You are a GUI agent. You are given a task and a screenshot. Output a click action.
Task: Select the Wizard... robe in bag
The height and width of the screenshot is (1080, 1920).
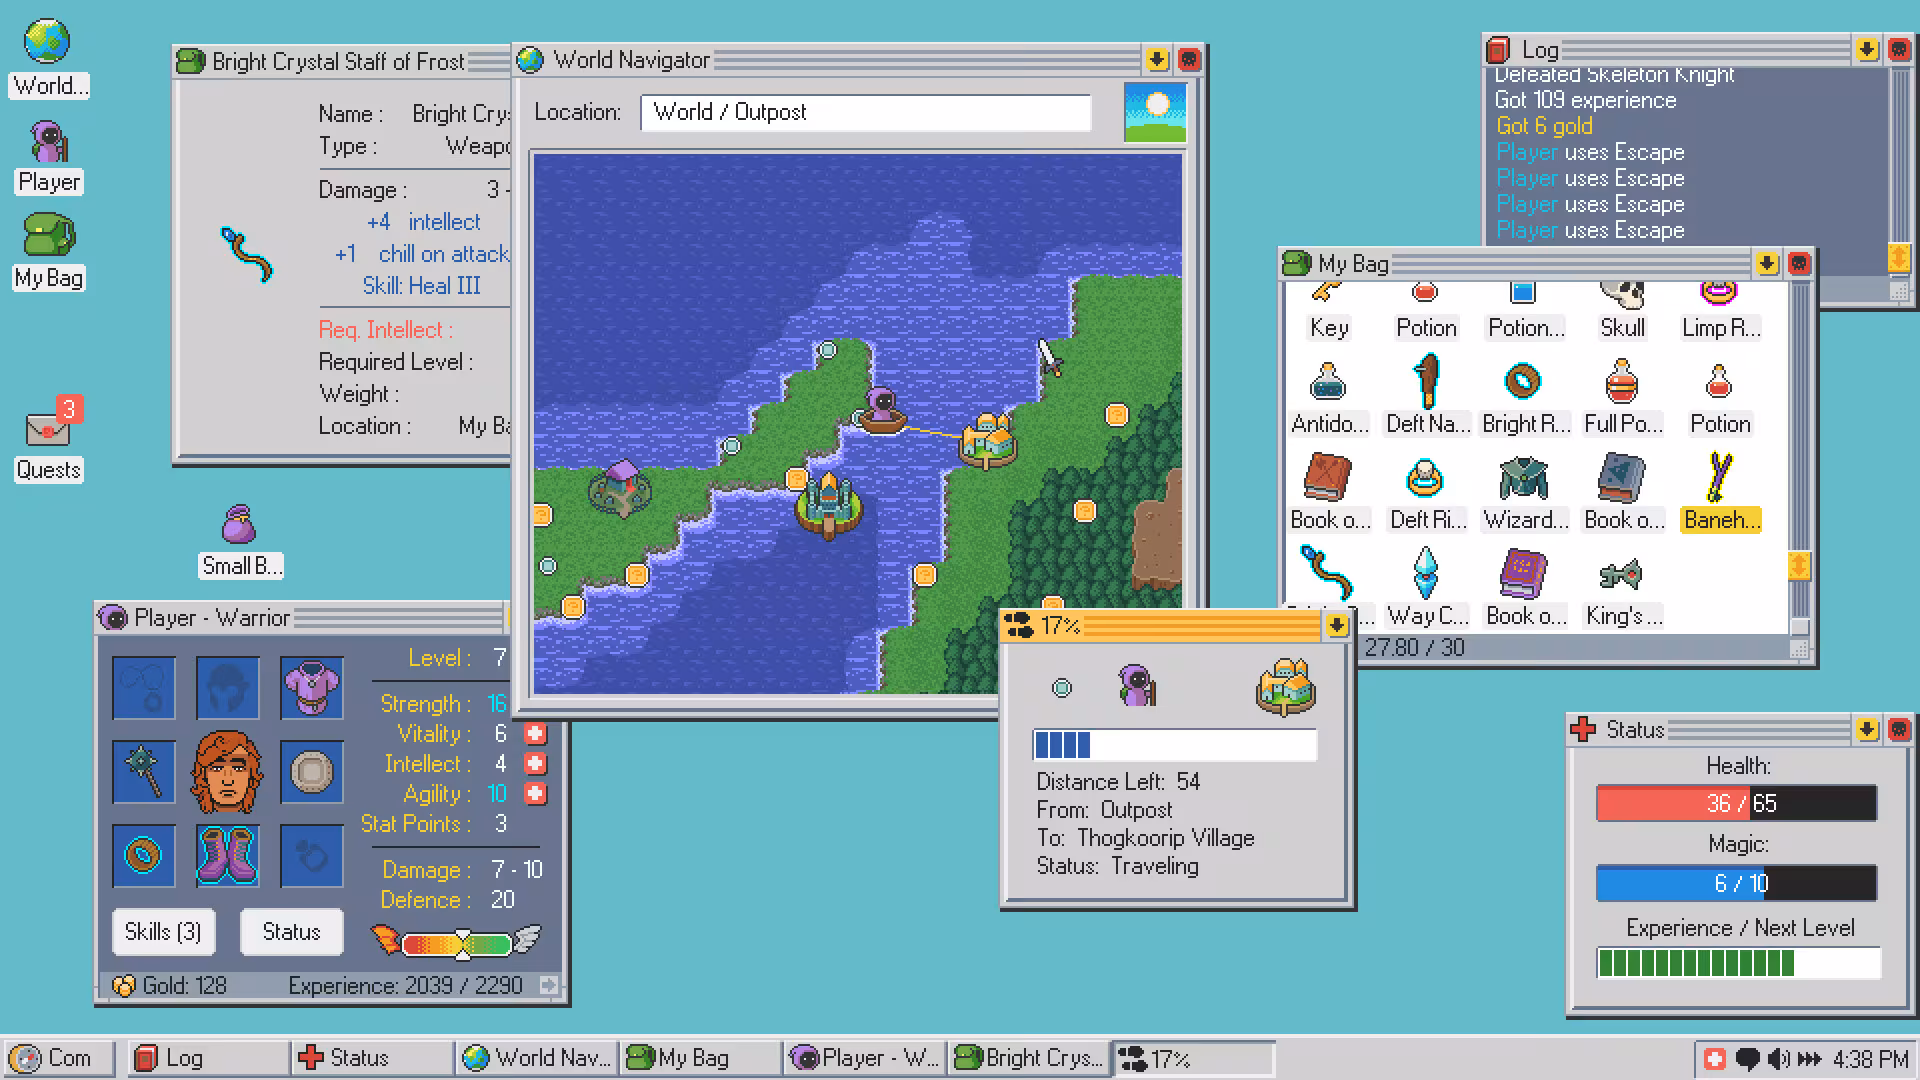point(1525,494)
